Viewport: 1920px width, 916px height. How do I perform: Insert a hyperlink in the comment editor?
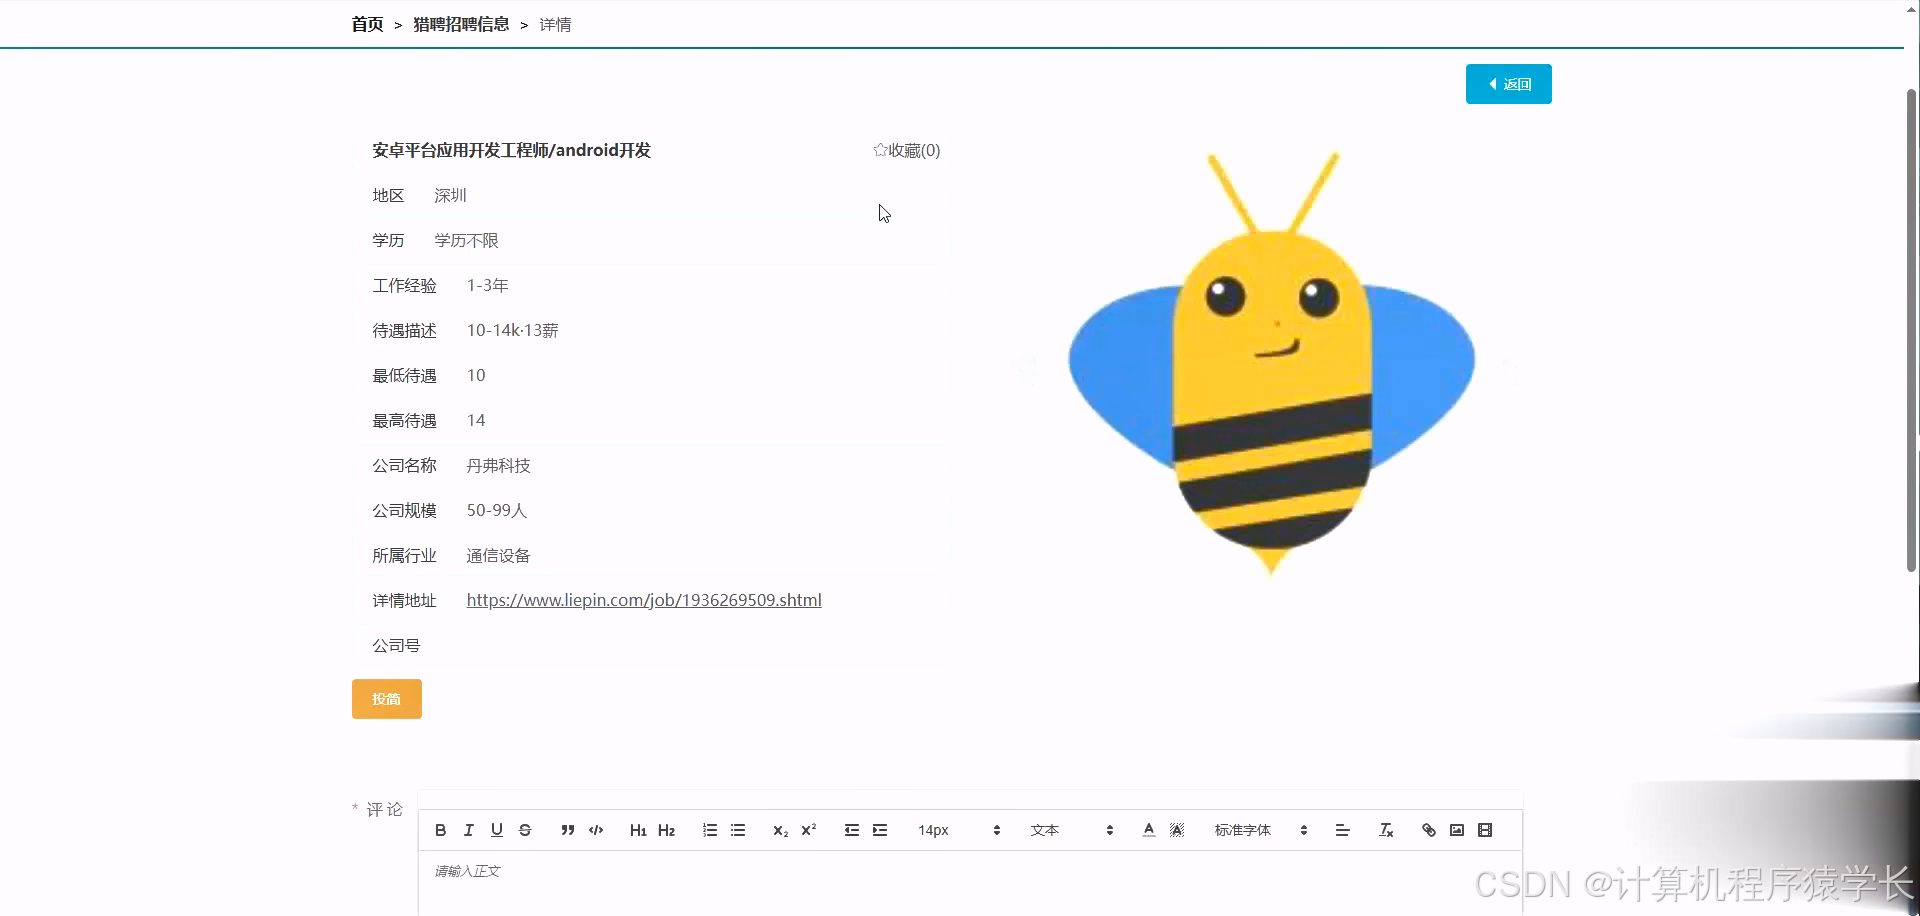[x=1428, y=830]
